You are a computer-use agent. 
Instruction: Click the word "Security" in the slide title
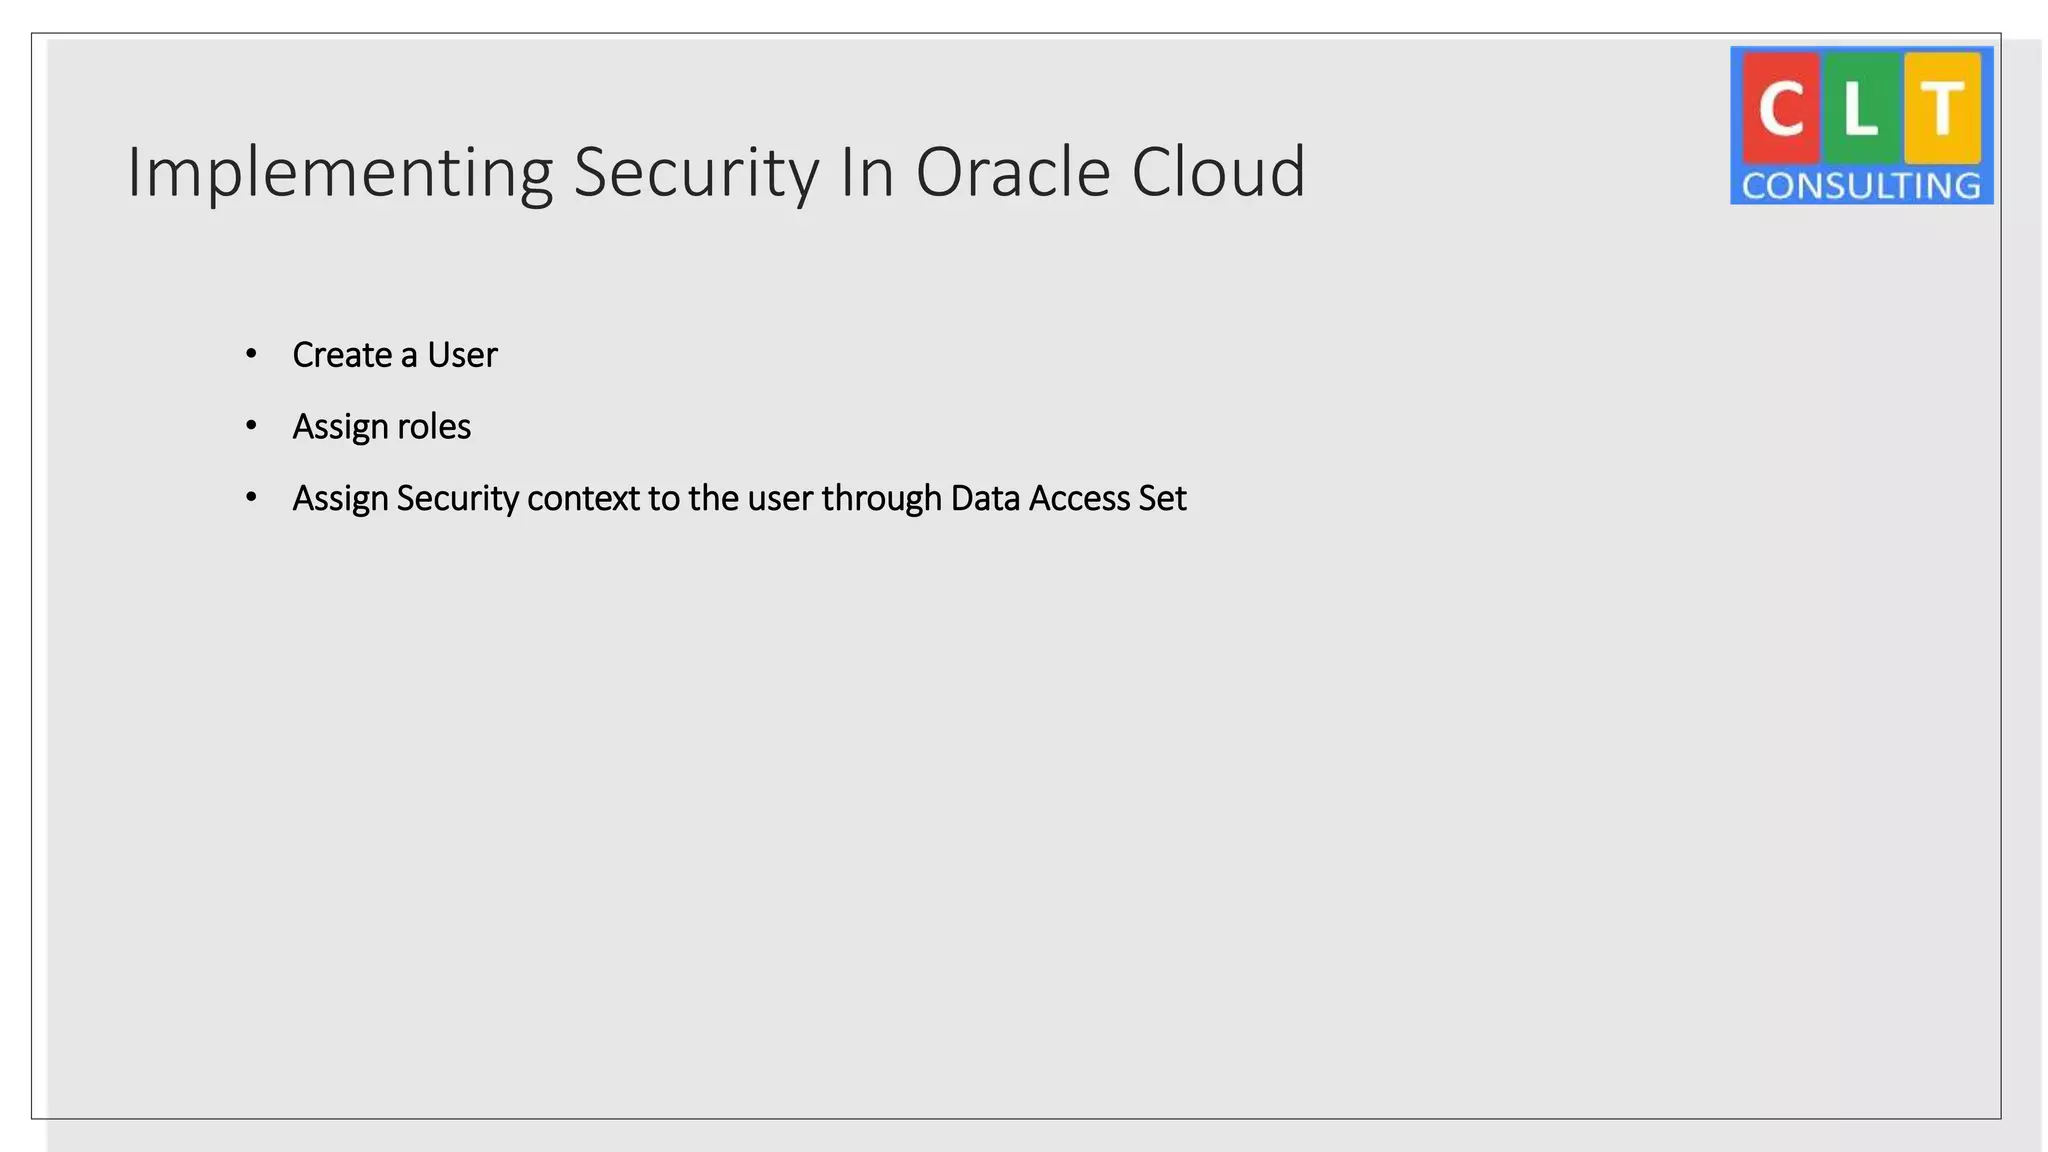(x=696, y=172)
